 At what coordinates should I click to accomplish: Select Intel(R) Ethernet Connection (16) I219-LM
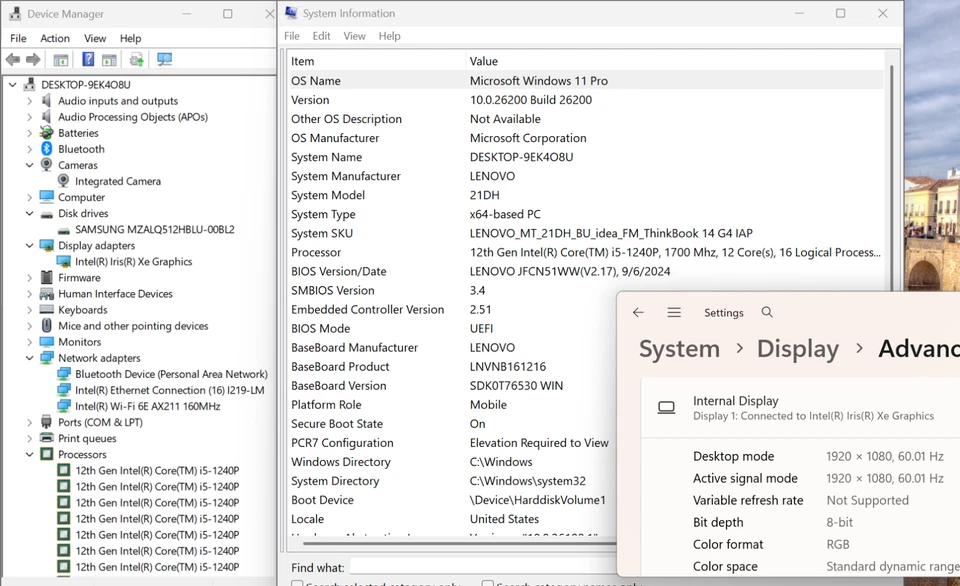coord(170,390)
